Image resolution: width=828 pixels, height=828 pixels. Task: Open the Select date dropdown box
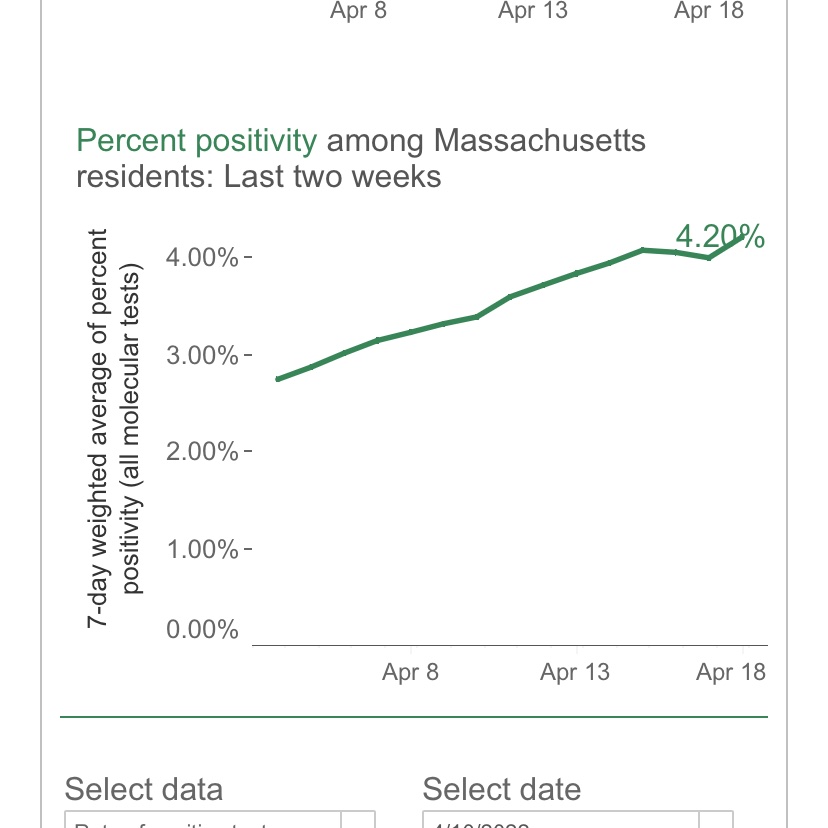[578, 819]
